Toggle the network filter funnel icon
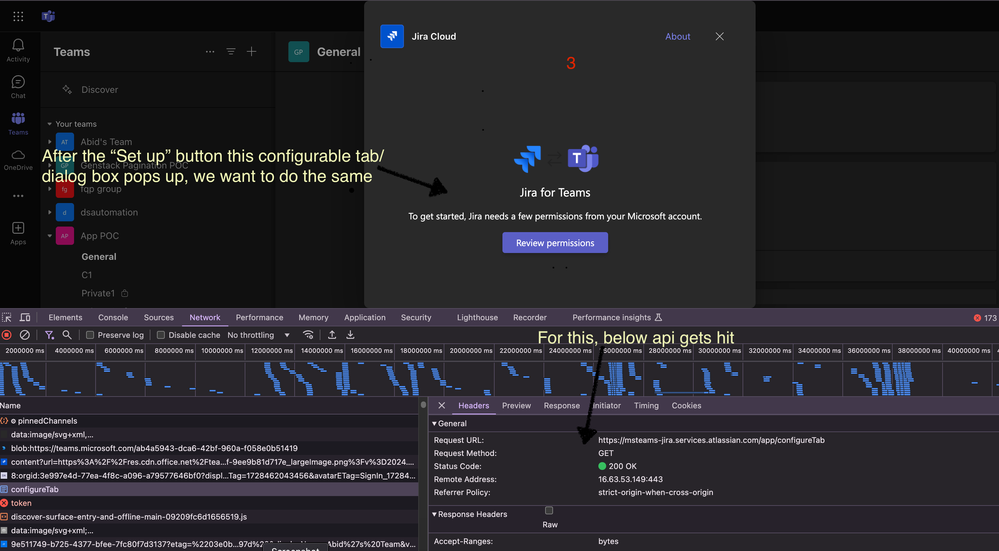 pos(49,335)
